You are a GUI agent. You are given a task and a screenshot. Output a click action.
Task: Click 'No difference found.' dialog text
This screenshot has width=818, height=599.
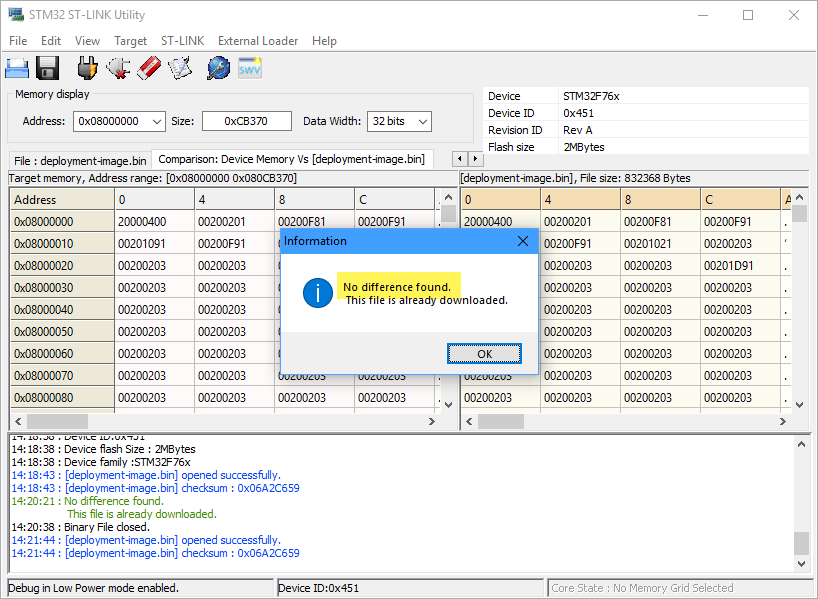tap(397, 287)
